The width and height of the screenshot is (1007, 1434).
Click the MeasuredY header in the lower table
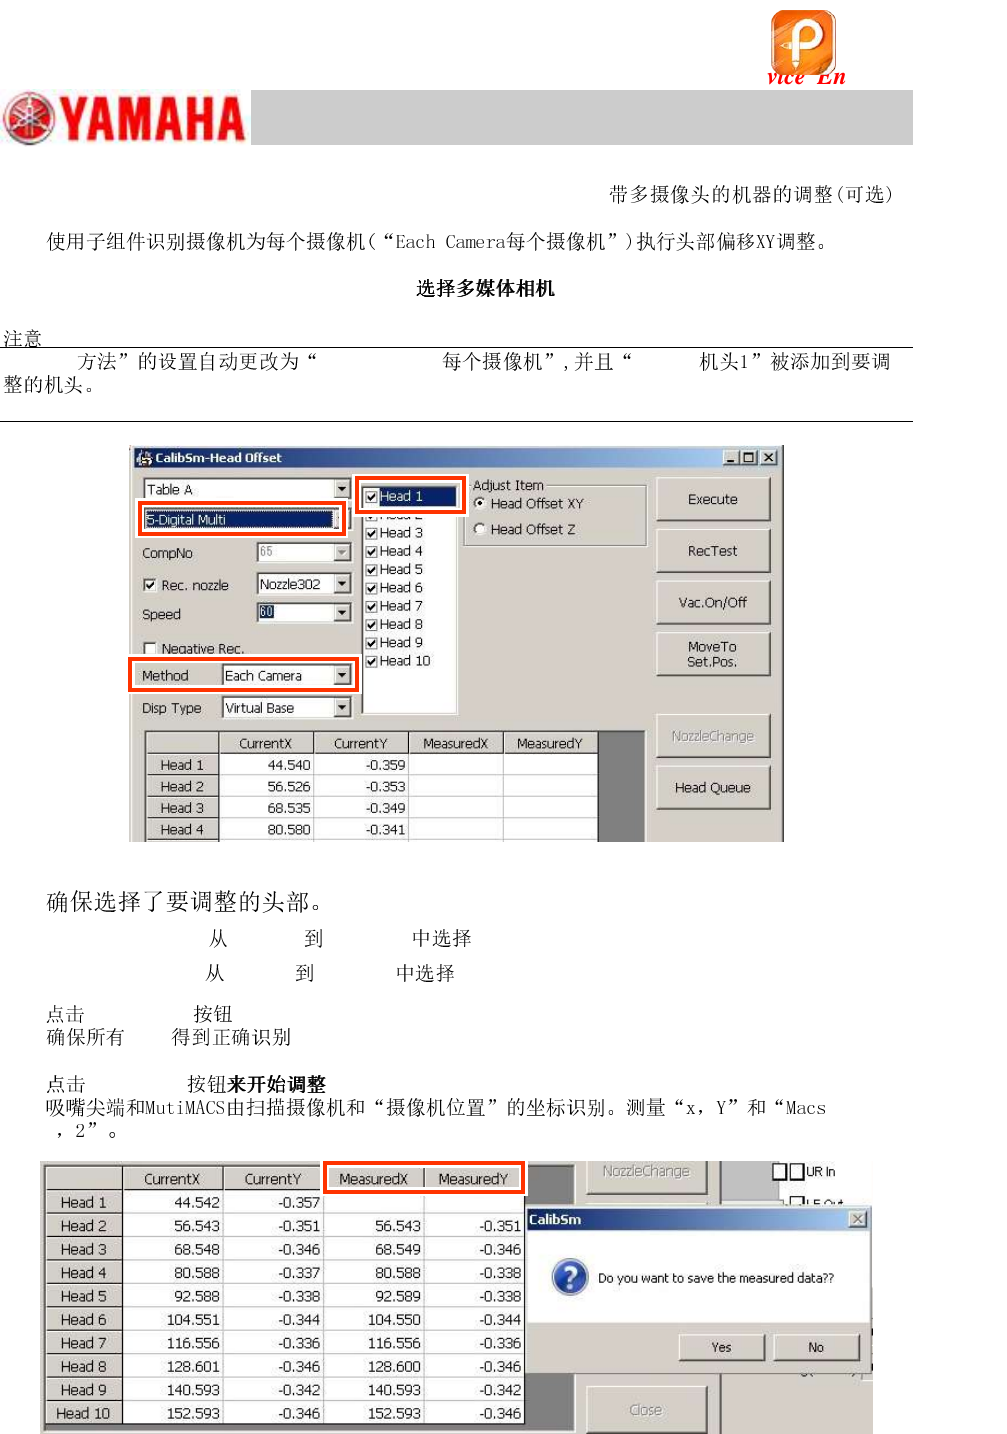473,1179
